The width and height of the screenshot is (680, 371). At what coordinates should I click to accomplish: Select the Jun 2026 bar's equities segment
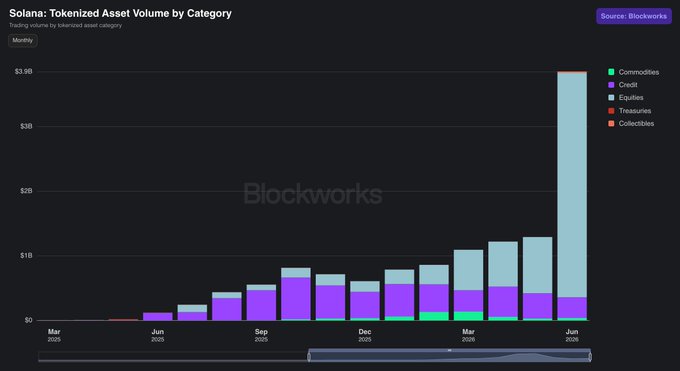coord(572,185)
